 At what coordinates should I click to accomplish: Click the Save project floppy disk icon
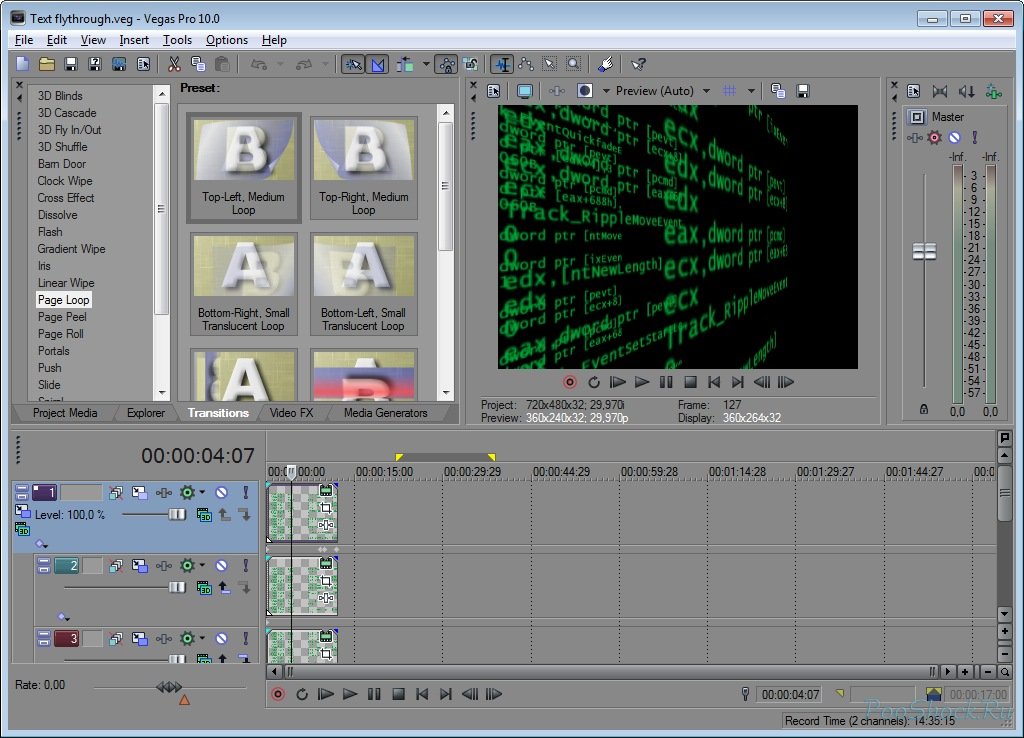click(71, 64)
